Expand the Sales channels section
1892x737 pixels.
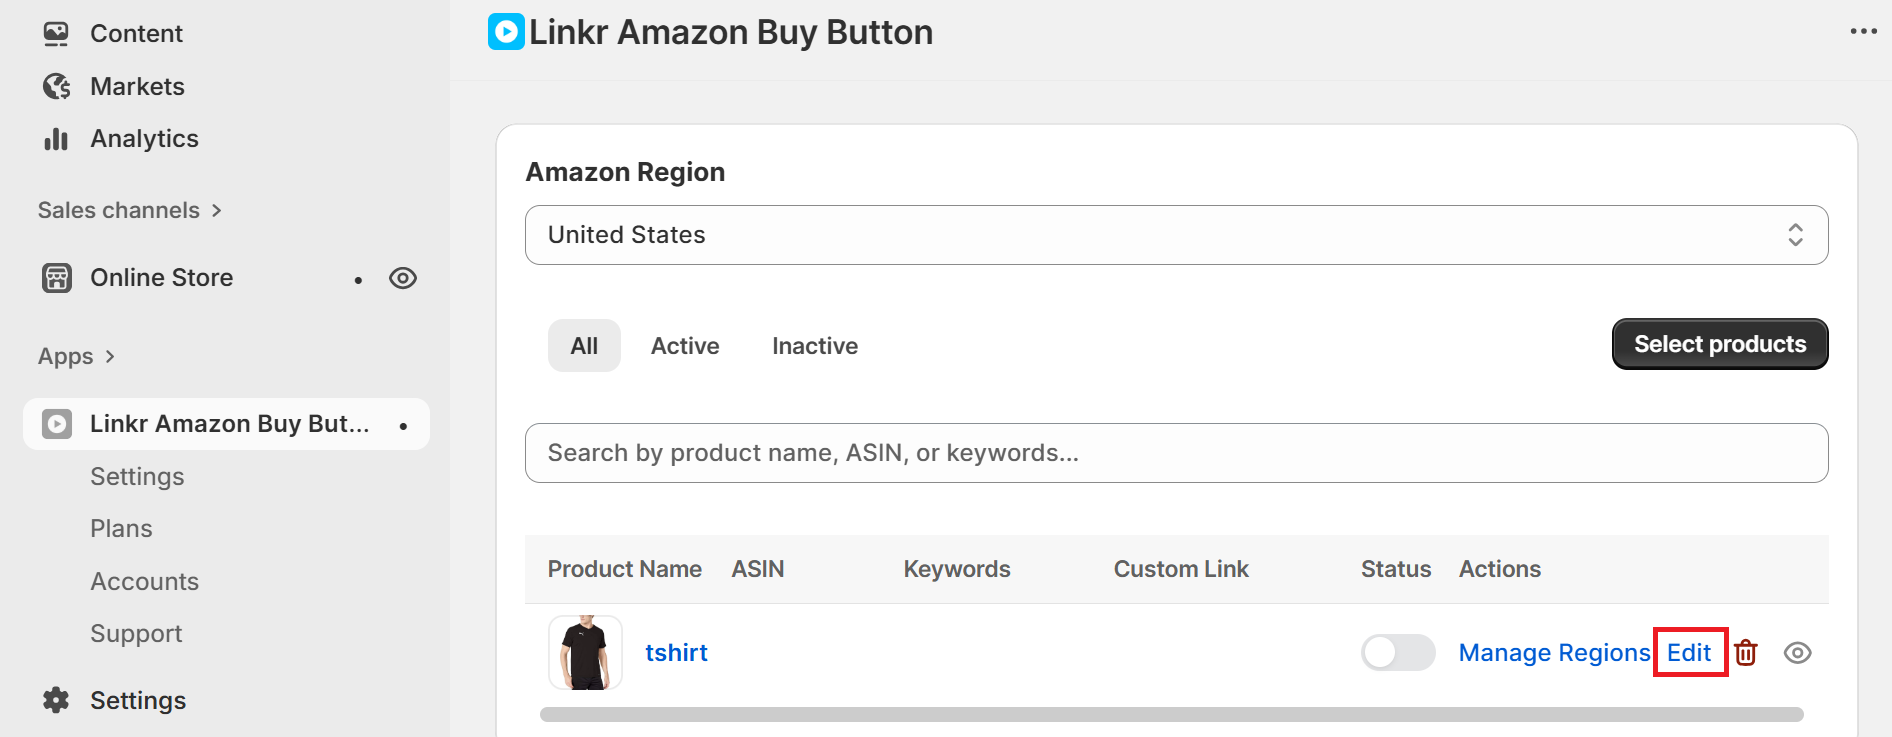(216, 210)
